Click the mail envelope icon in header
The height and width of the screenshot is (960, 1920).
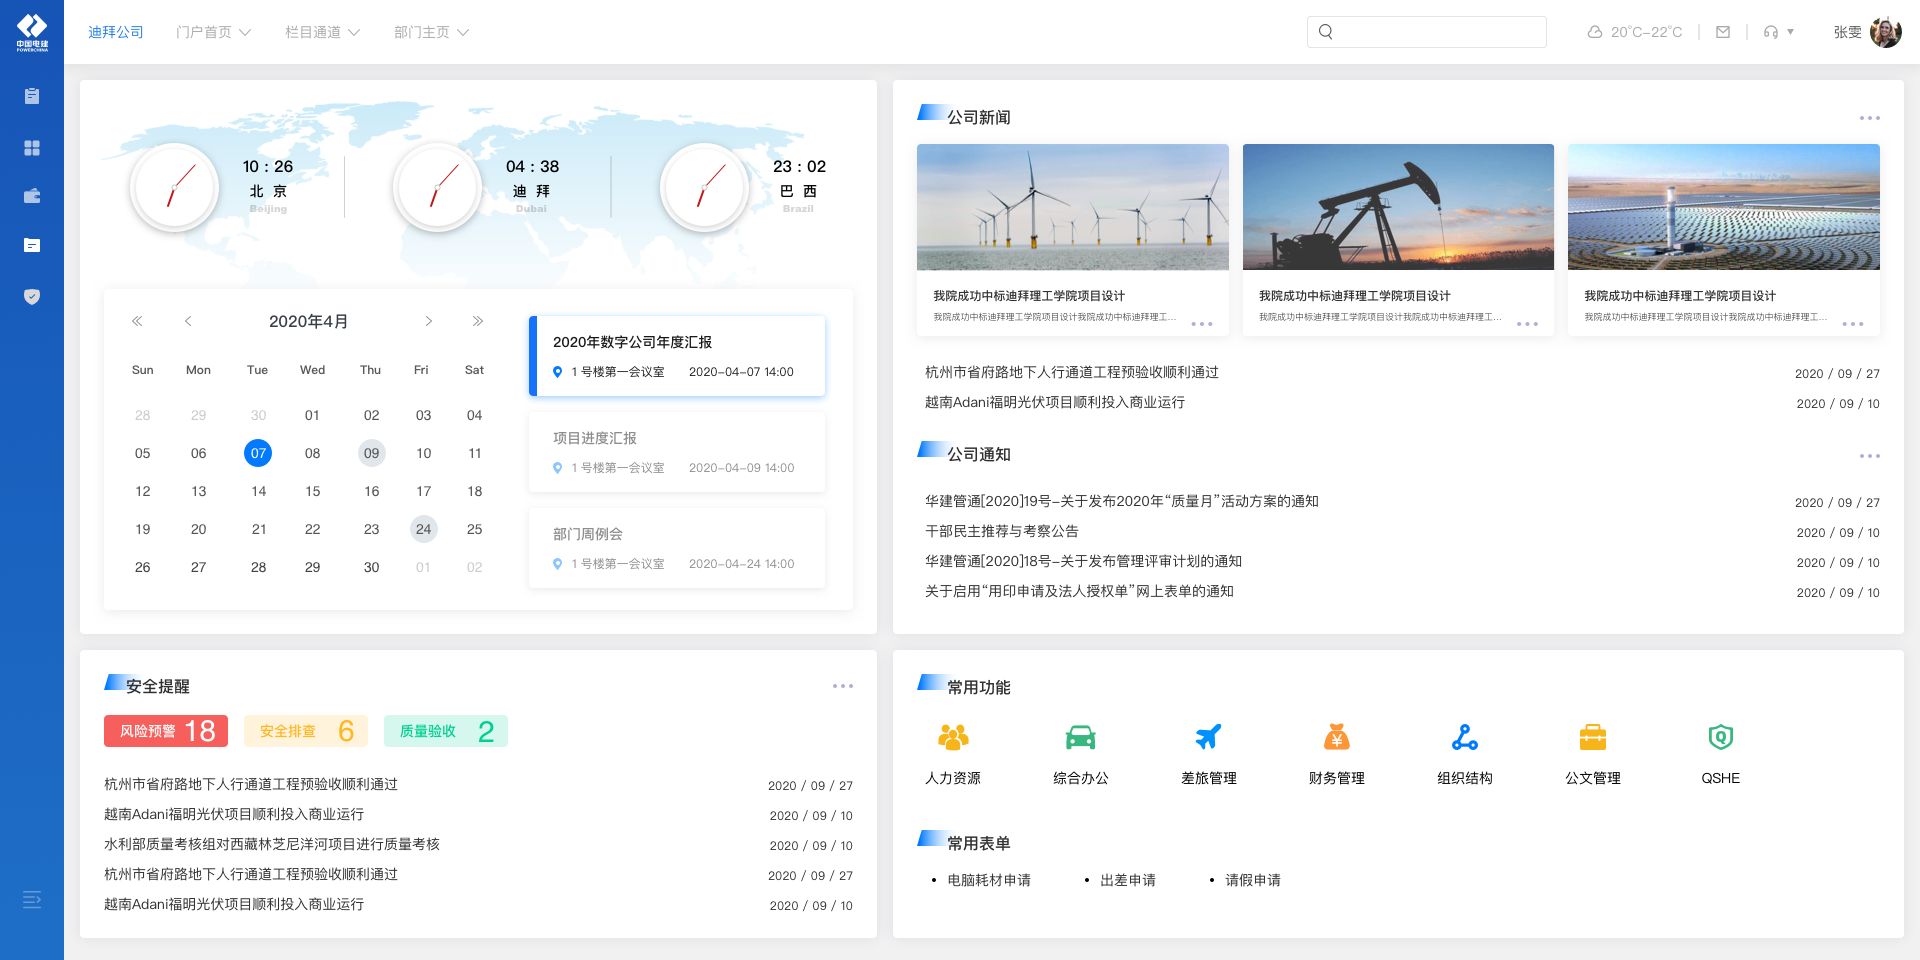tap(1723, 32)
